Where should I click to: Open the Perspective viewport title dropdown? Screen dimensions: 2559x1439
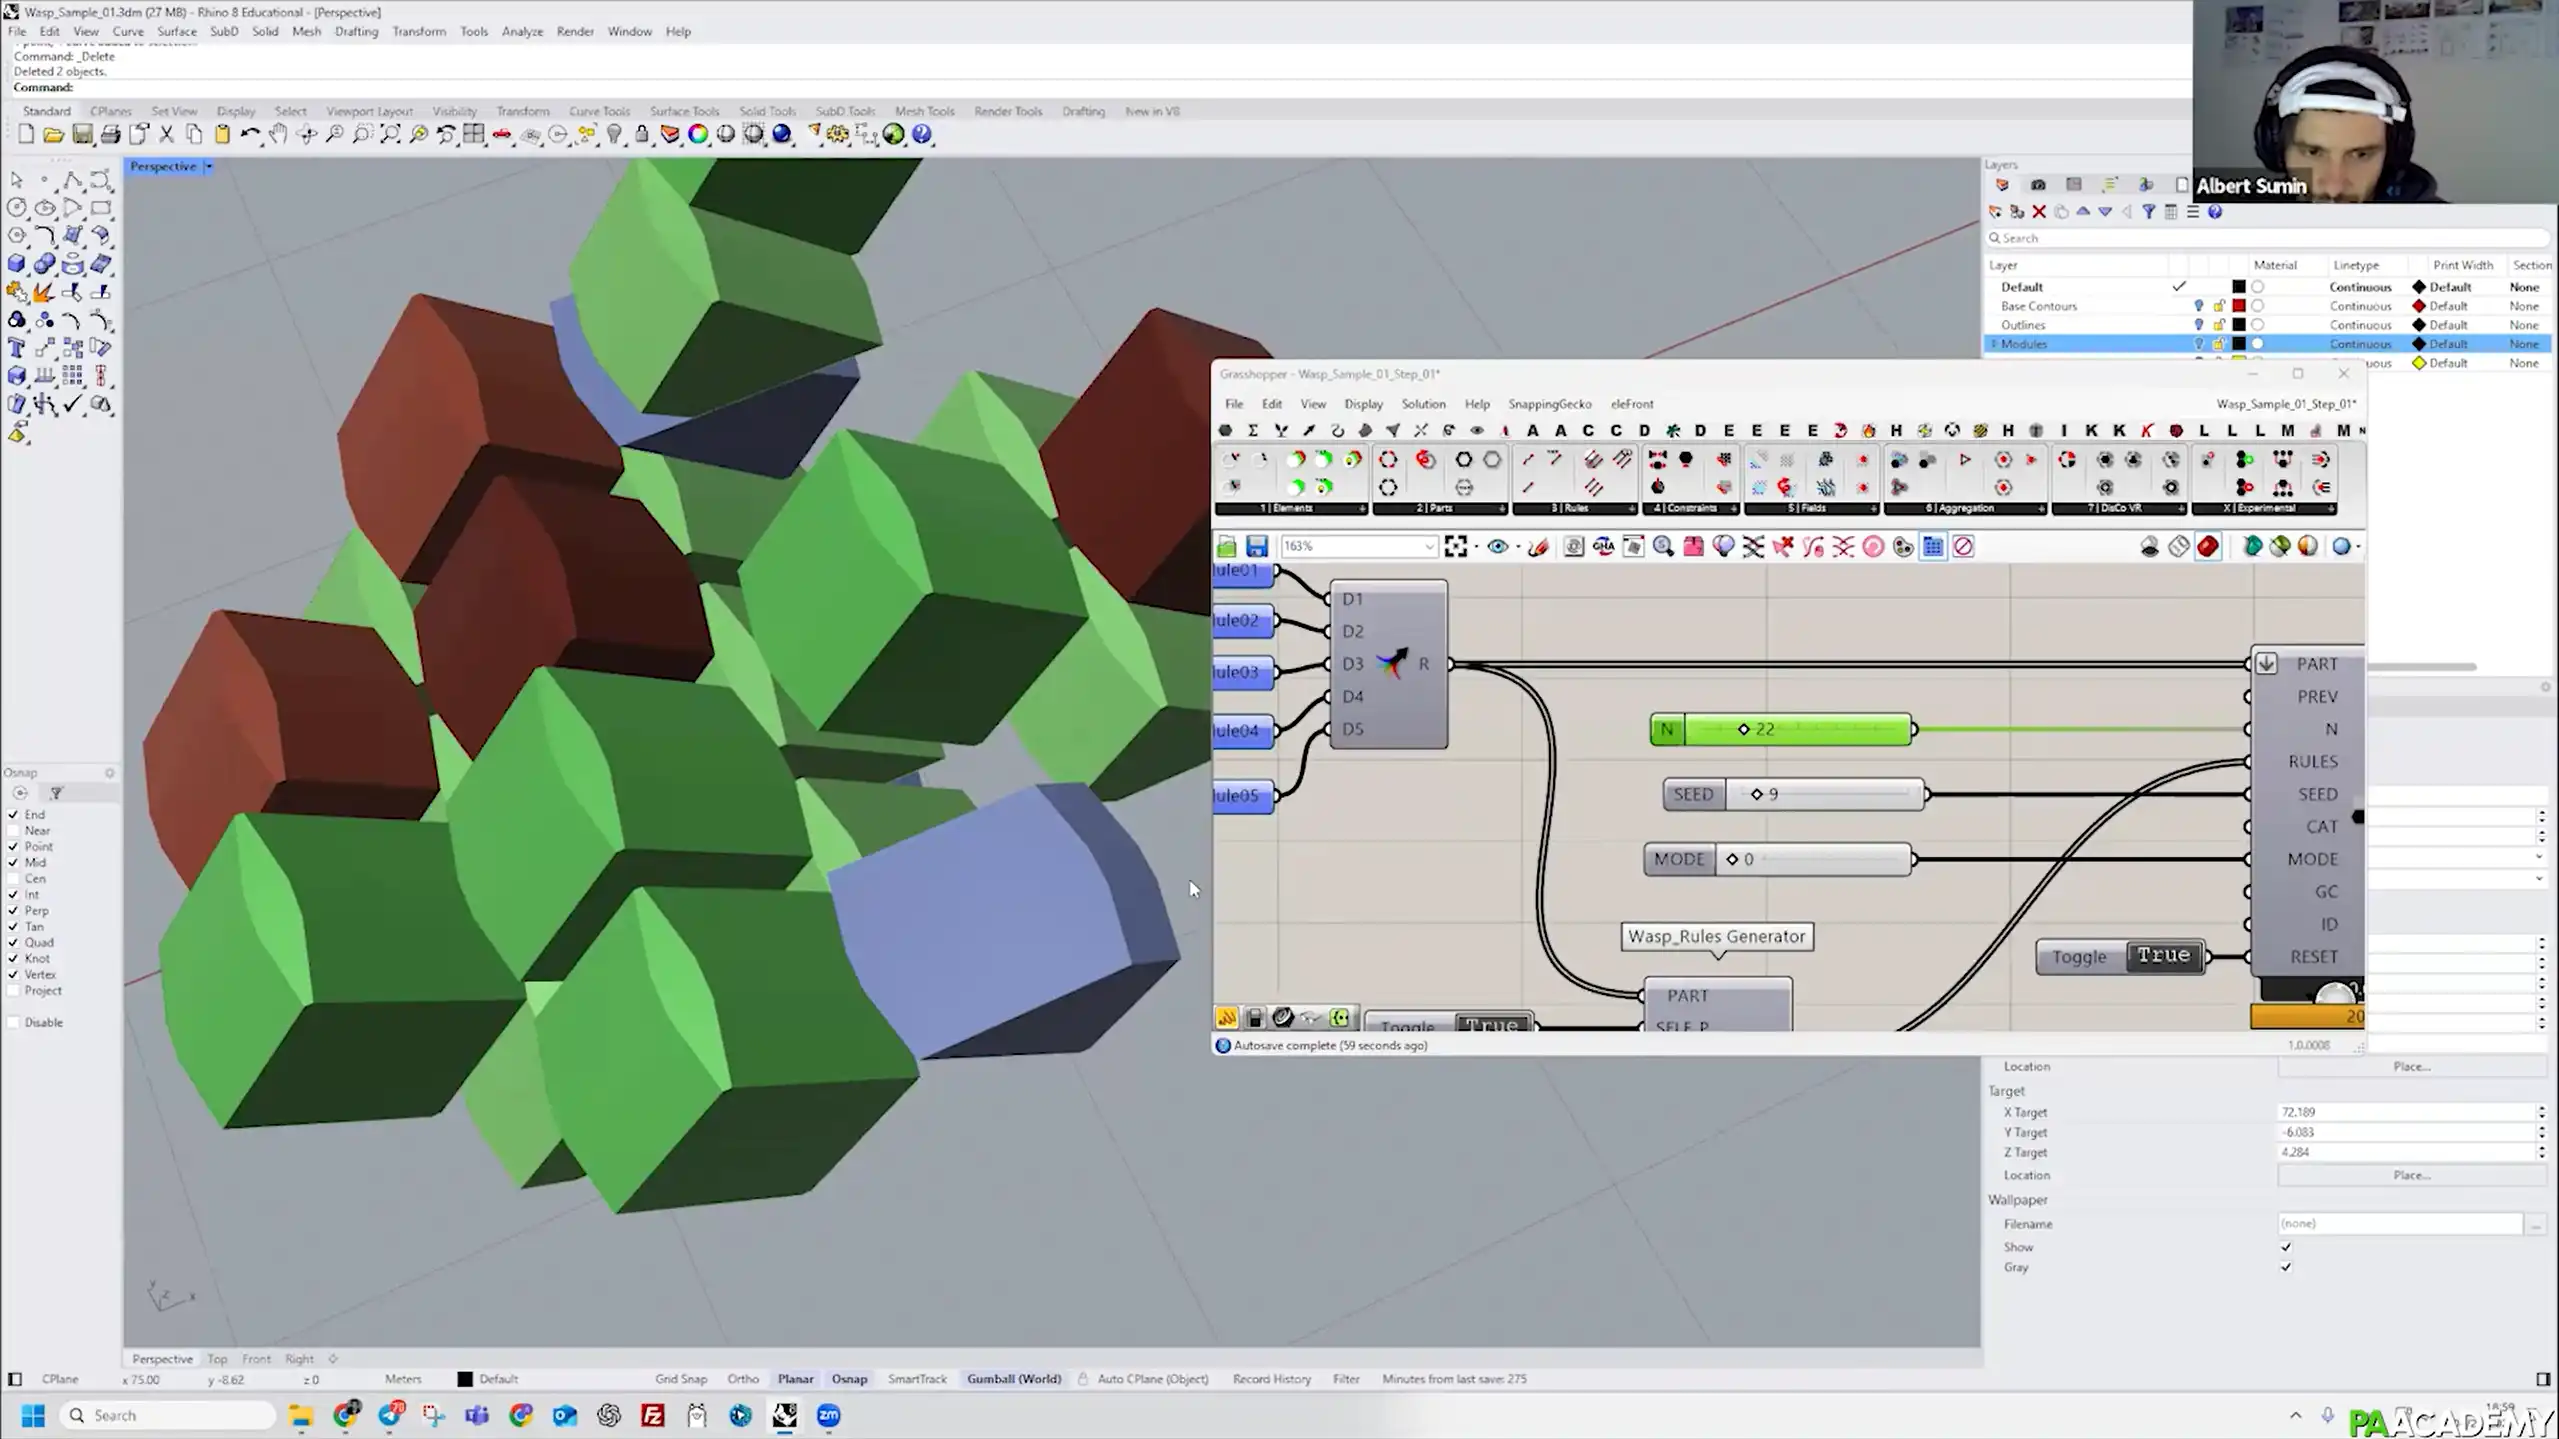coord(207,166)
